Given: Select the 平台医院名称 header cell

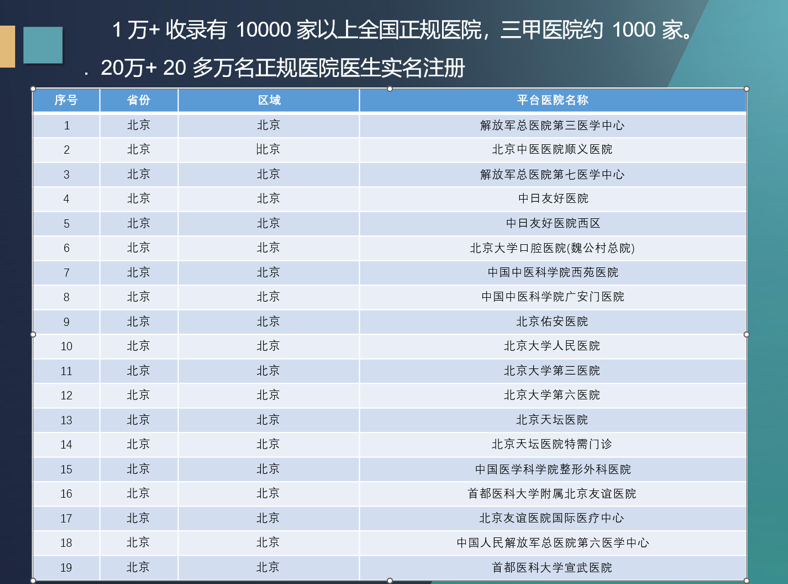Looking at the screenshot, I should click(552, 100).
